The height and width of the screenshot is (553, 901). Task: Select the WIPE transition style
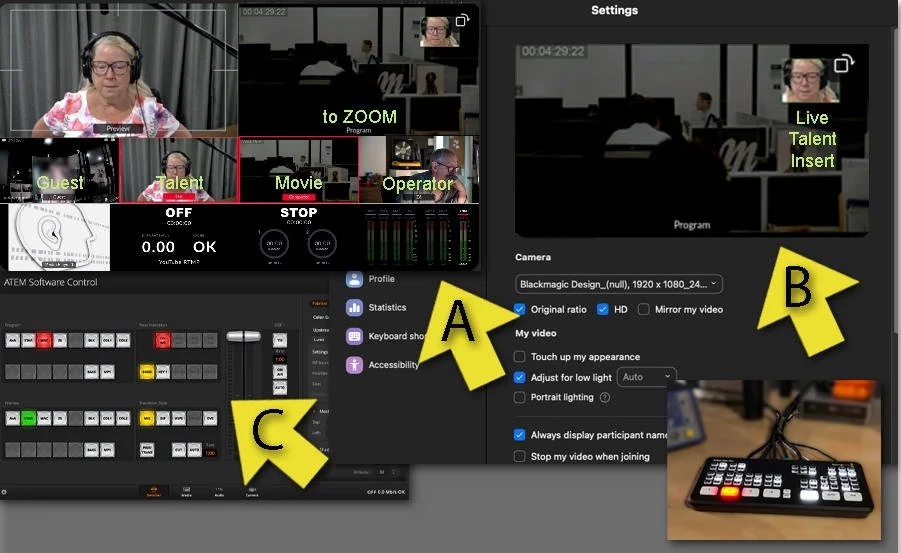tap(179, 418)
